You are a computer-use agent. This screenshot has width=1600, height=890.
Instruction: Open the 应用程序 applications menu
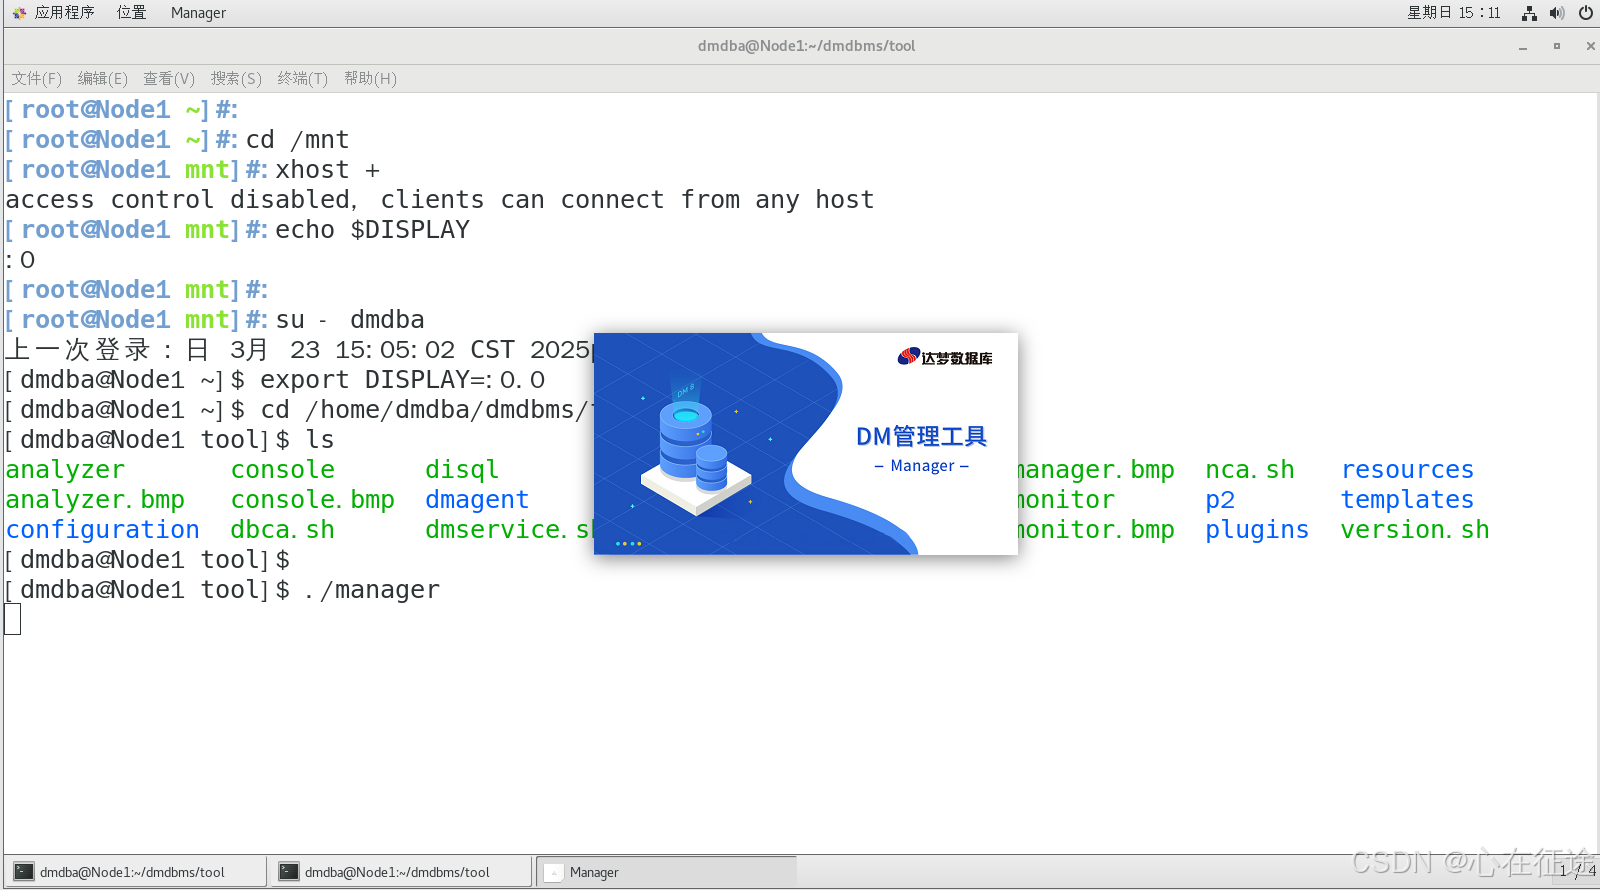pyautogui.click(x=64, y=13)
